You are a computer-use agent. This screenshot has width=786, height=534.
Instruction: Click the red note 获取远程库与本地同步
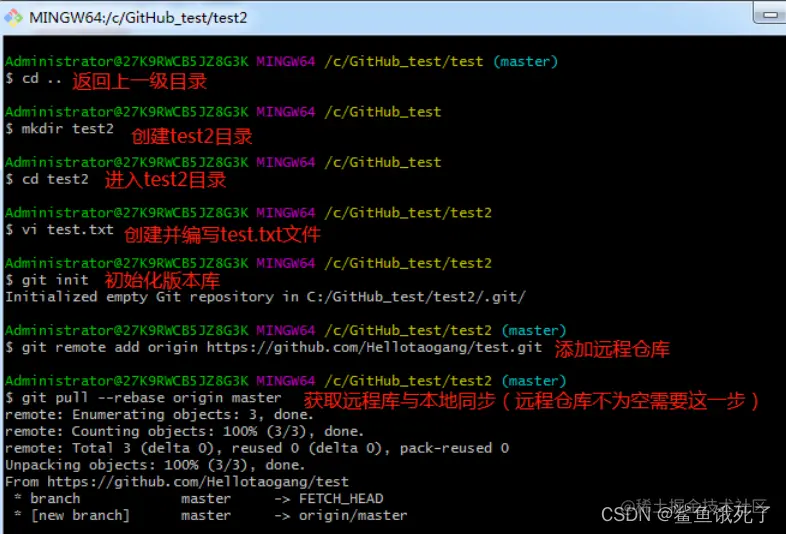click(531, 401)
